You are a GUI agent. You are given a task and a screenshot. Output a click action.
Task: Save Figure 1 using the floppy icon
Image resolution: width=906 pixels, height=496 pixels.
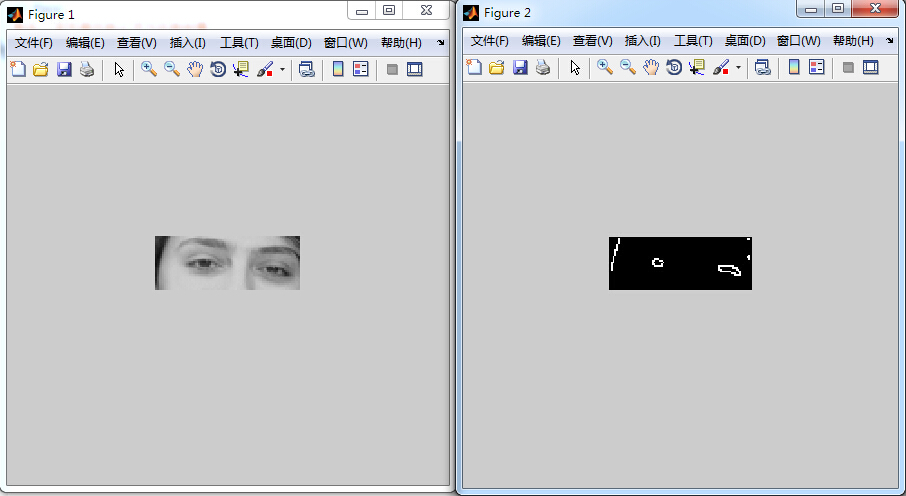click(64, 69)
